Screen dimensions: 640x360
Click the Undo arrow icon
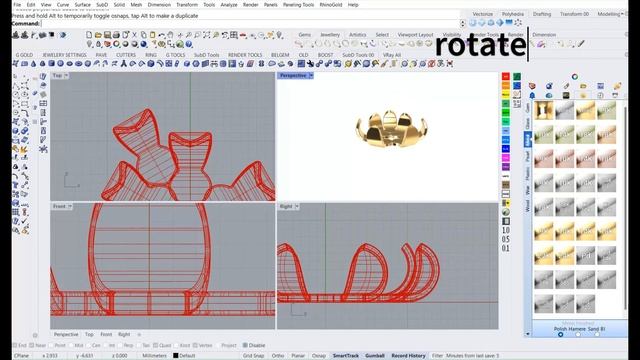(162, 35)
